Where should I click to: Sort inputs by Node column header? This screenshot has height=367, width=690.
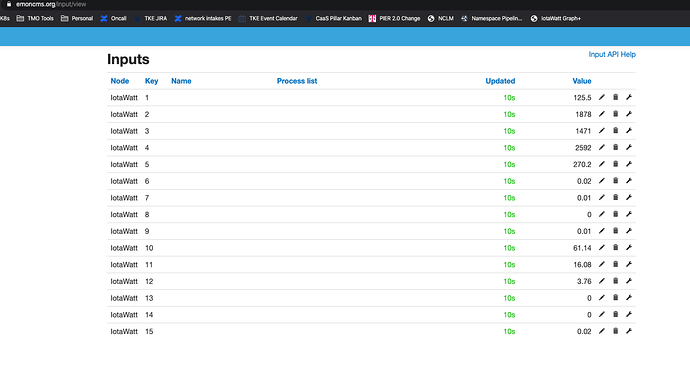click(120, 81)
